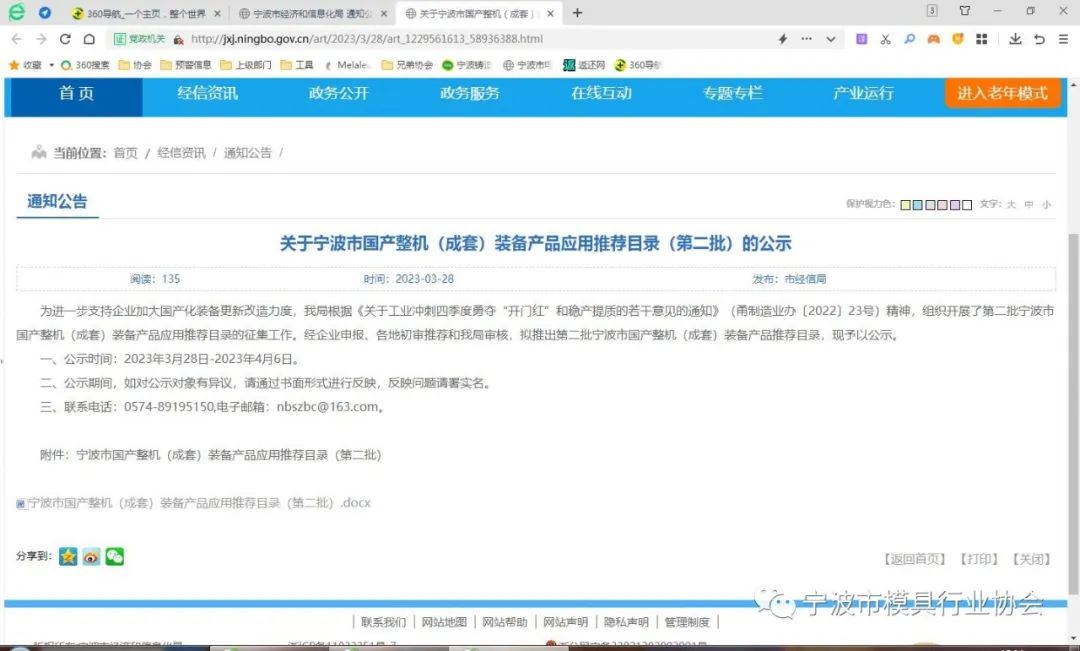1080x651 pixels.
Task: Click the lightning speed-mode icon in address bar
Action: [783, 37]
